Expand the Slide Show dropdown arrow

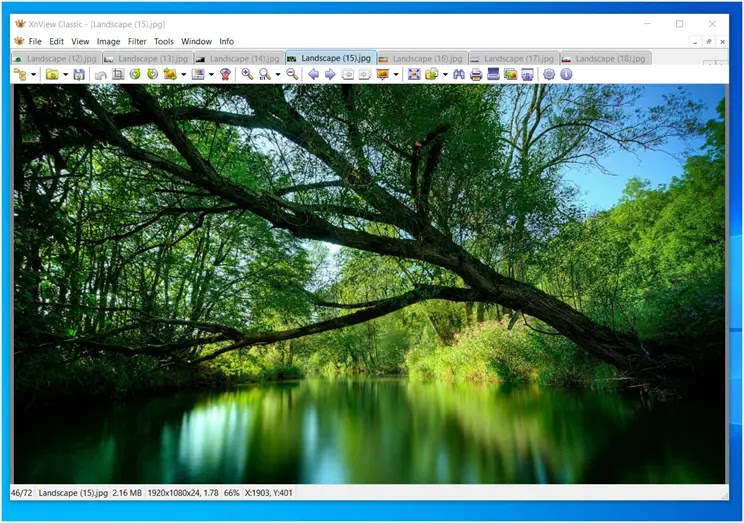click(x=396, y=75)
